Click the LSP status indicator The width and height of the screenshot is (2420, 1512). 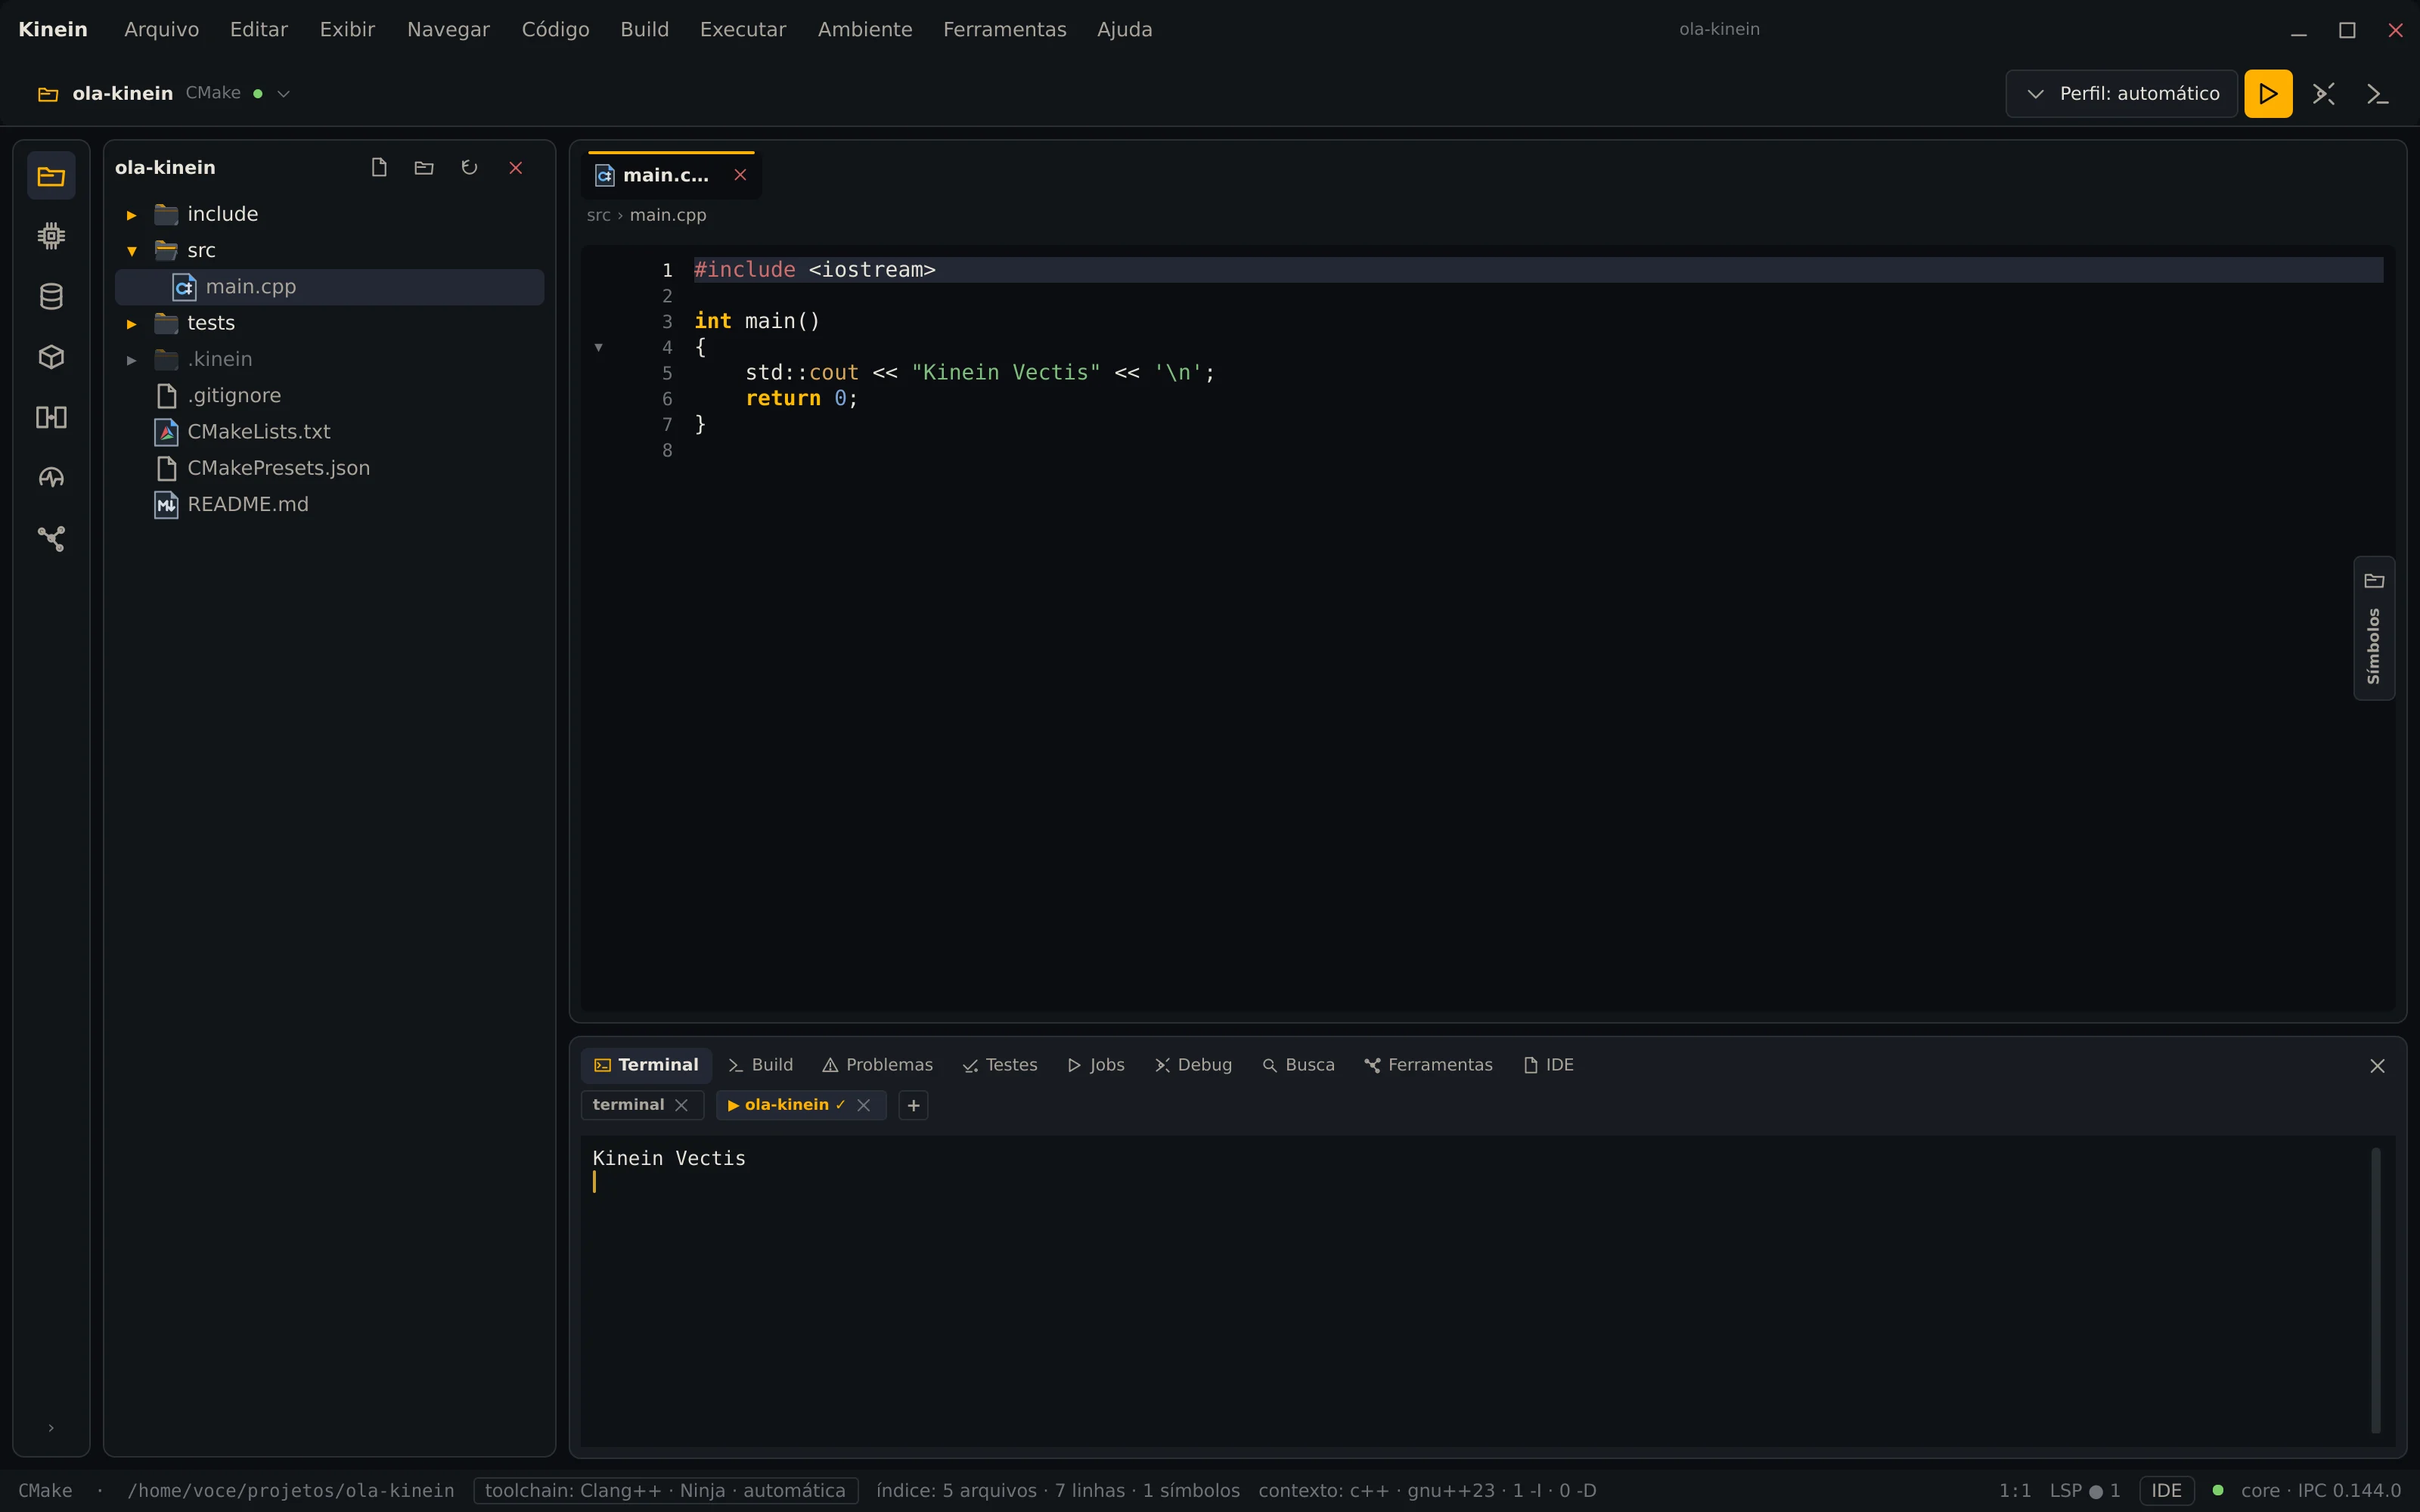point(2084,1490)
